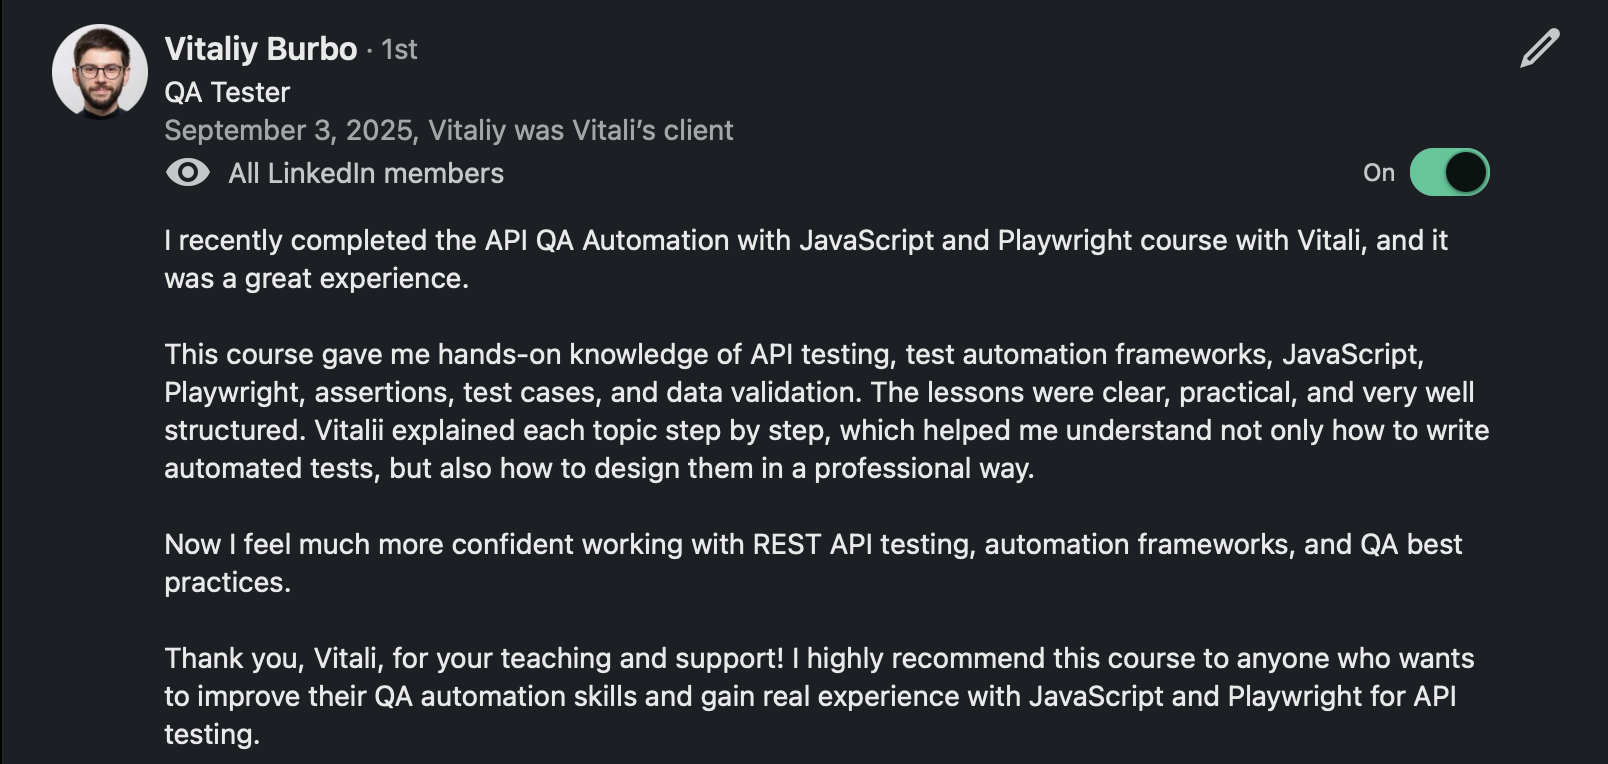Click the word "practices." ending the third paragraph
The image size is (1608, 764).
tap(227, 583)
